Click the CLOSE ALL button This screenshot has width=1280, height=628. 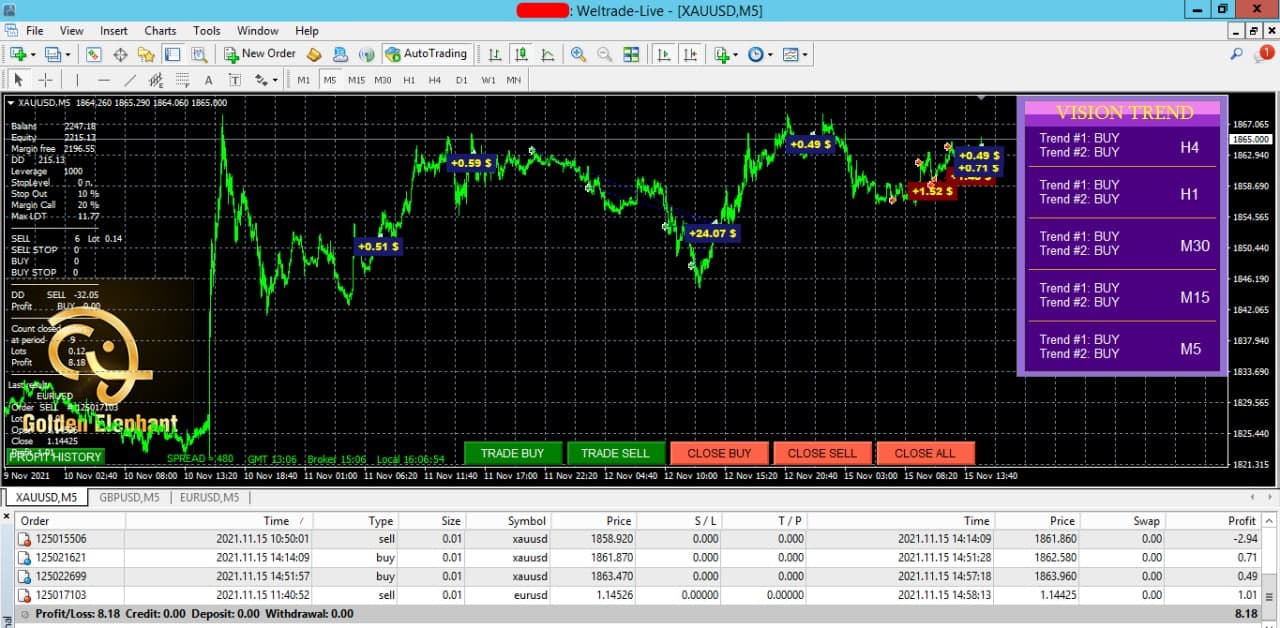coord(924,453)
